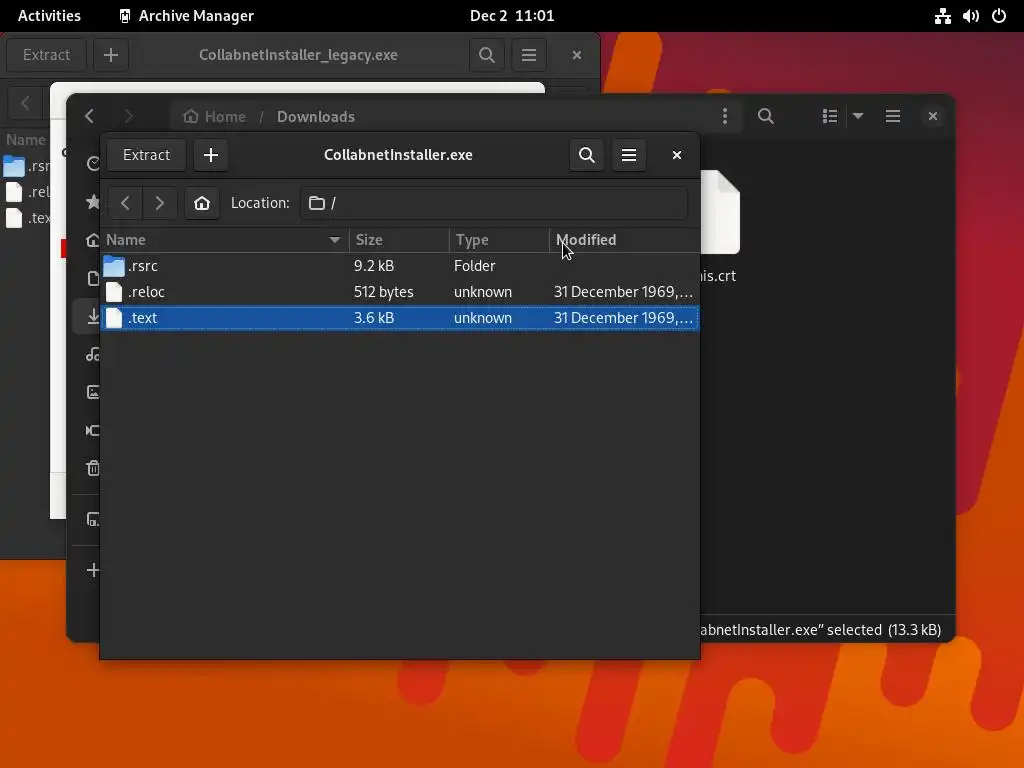Image resolution: width=1024 pixels, height=768 pixels.
Task: Open hamburger menu in CollabnetInstaller.exe window
Action: (629, 155)
